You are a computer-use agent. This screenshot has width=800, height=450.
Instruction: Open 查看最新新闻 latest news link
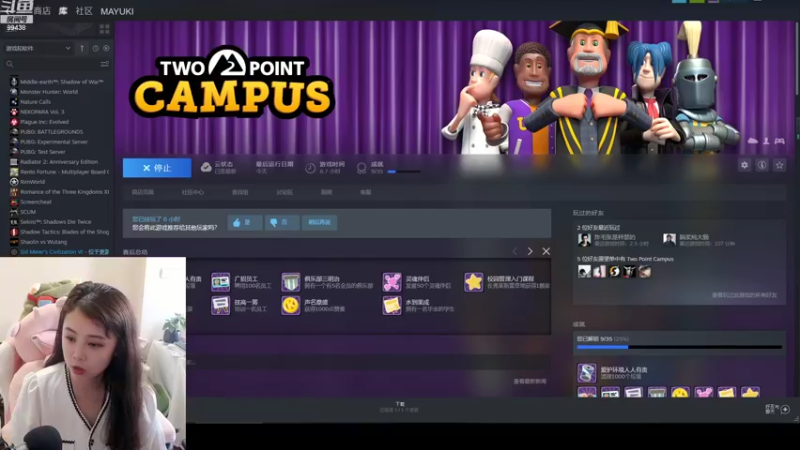530,382
